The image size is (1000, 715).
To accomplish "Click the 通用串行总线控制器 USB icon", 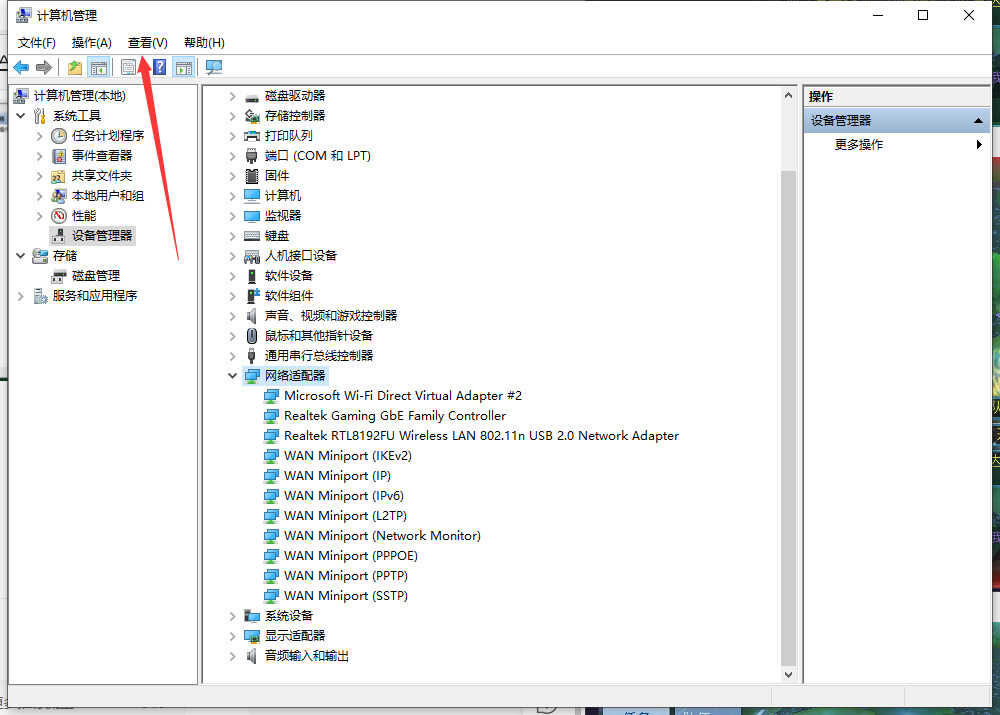I will pyautogui.click(x=252, y=356).
